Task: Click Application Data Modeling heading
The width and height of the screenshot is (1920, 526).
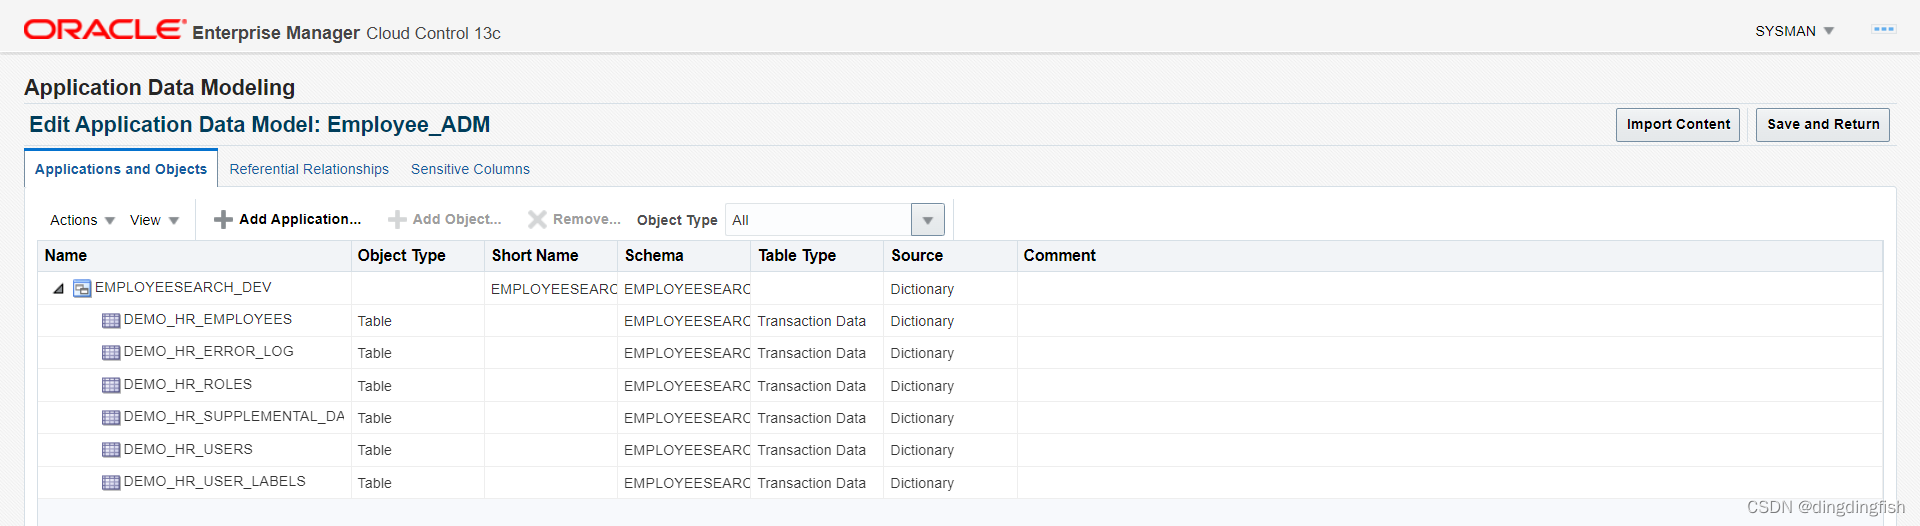Action: point(160,88)
